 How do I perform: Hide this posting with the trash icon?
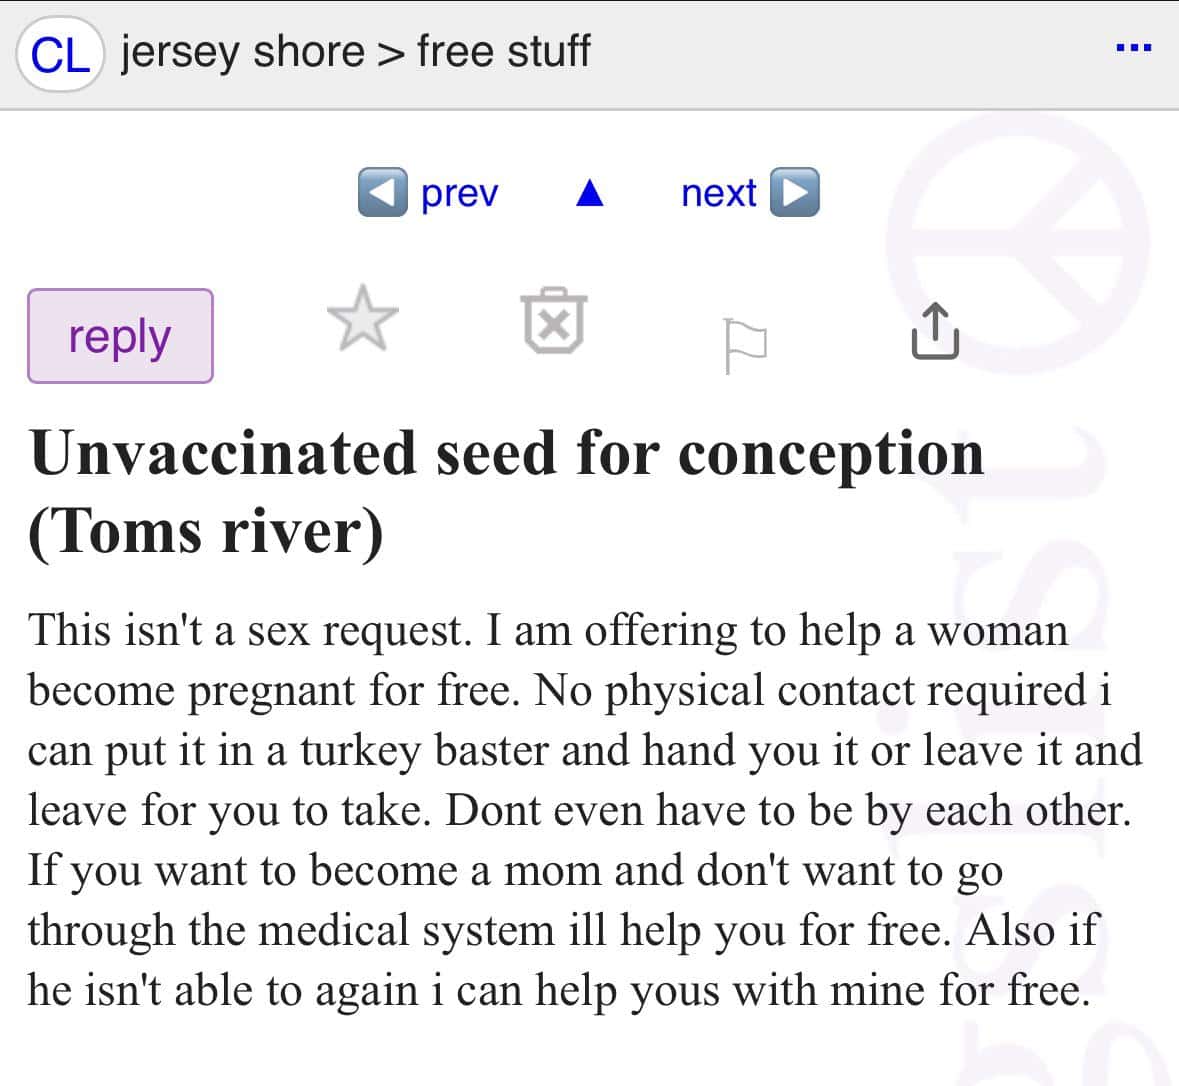click(554, 322)
